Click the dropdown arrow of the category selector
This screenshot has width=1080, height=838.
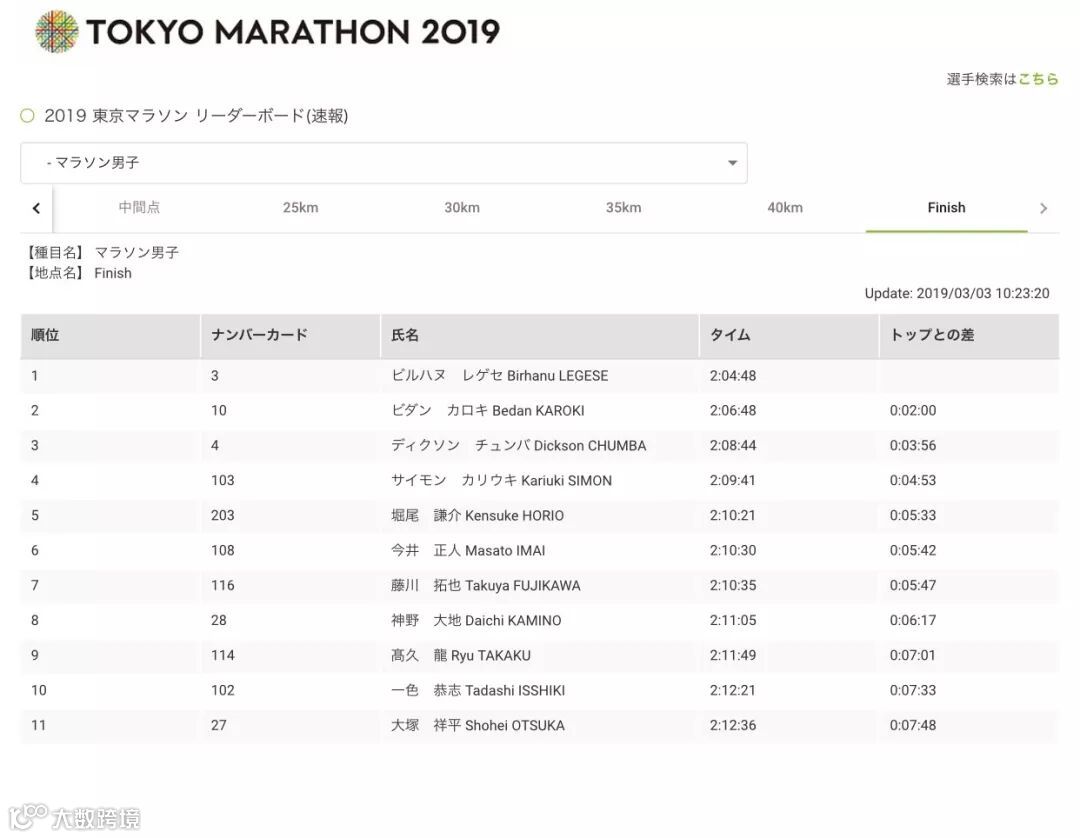point(732,163)
